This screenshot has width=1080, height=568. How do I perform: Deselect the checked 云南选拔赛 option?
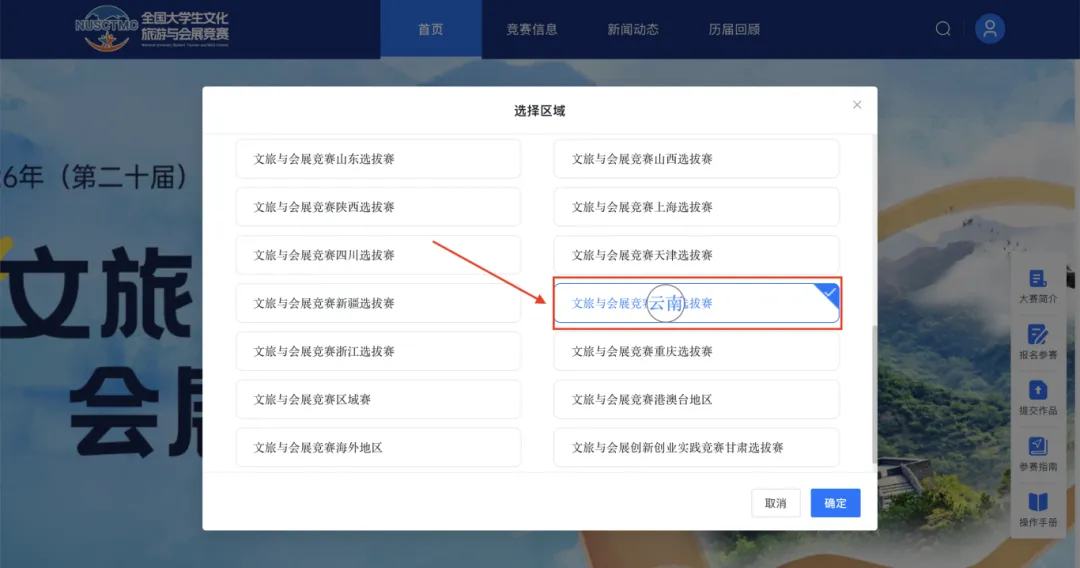tap(696, 304)
